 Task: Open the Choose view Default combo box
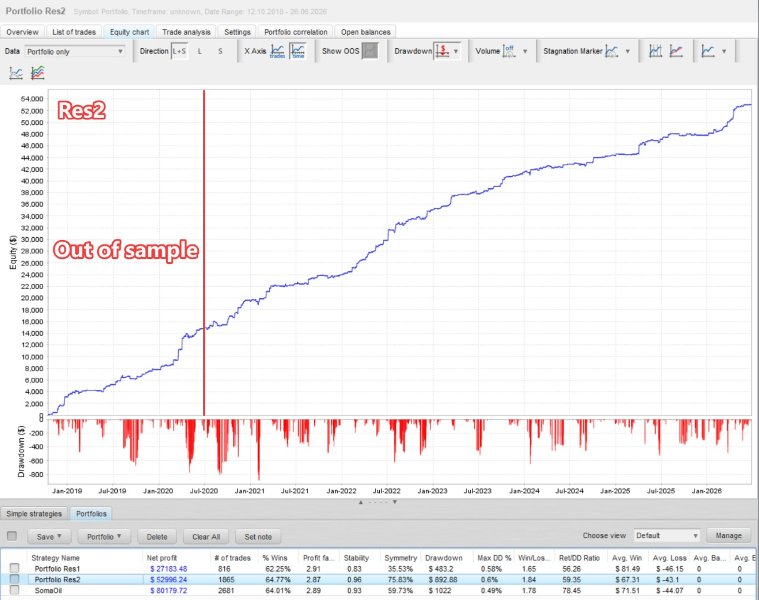click(666, 536)
